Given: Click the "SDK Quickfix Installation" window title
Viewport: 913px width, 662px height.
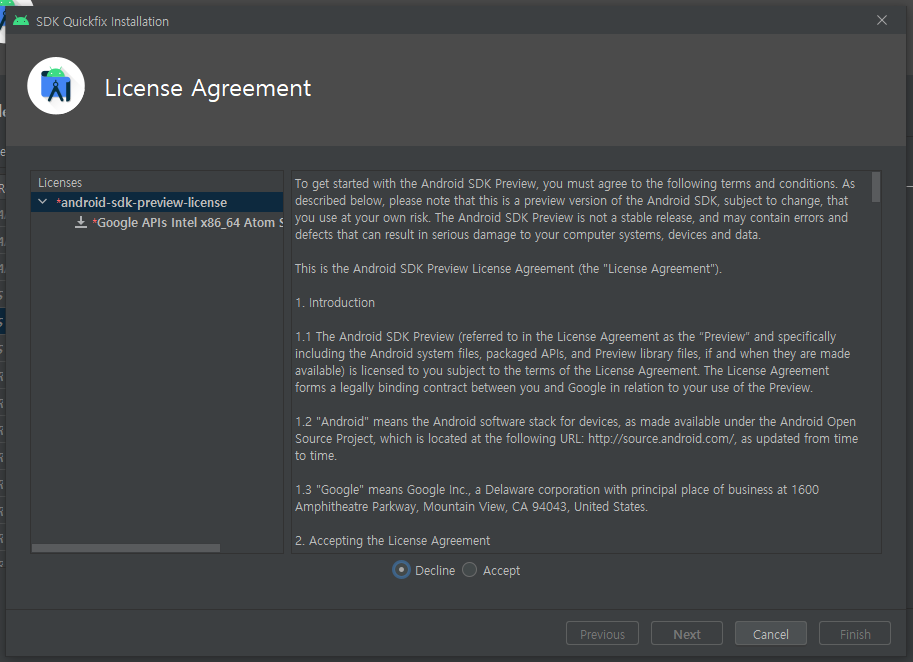Looking at the screenshot, I should click(102, 22).
